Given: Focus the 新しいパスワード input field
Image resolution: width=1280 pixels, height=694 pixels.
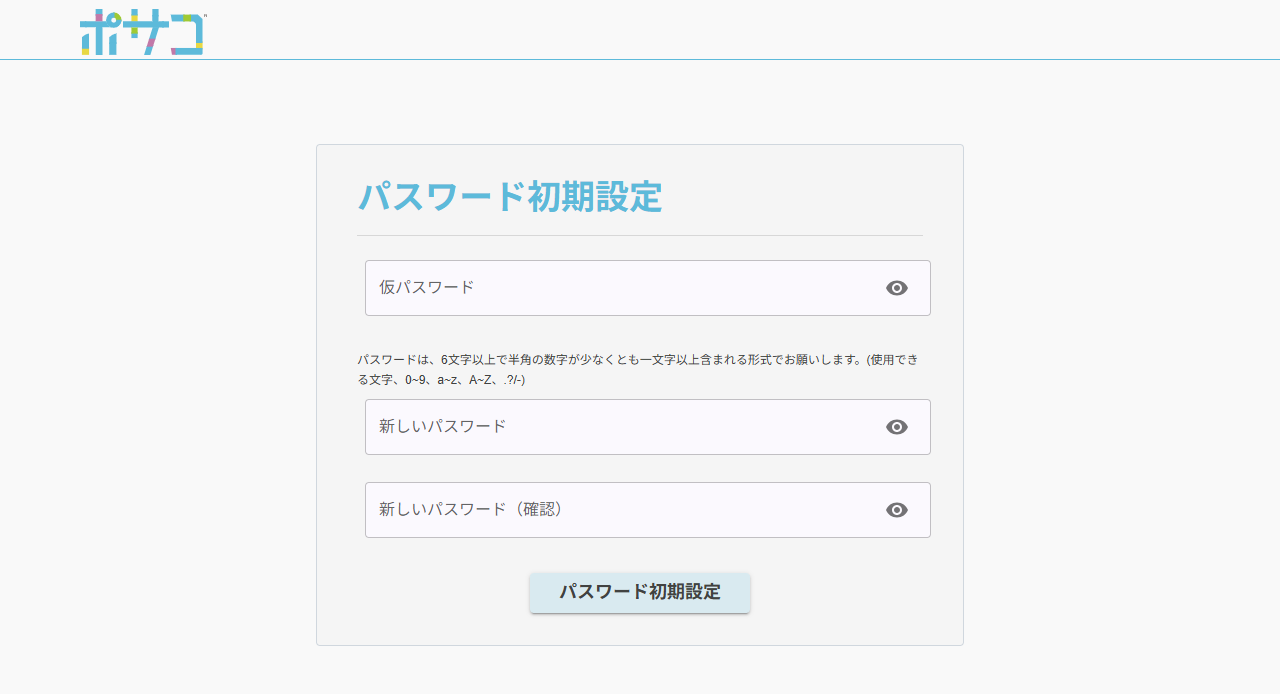Looking at the screenshot, I should point(648,427).
